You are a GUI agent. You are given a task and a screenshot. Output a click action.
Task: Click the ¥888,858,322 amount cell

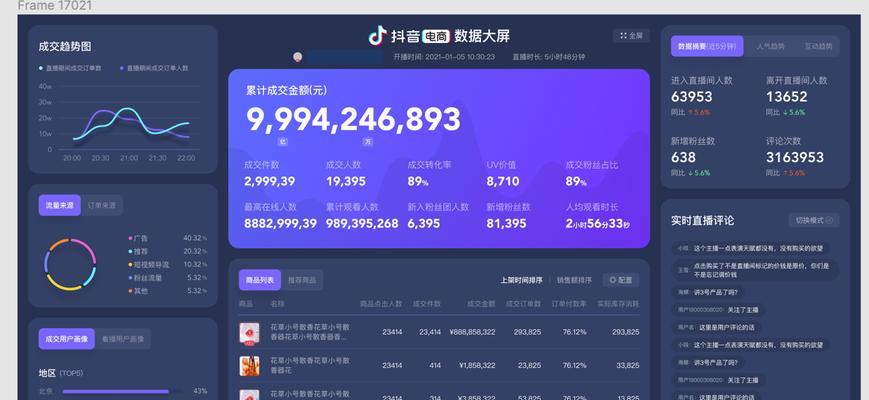point(473,332)
